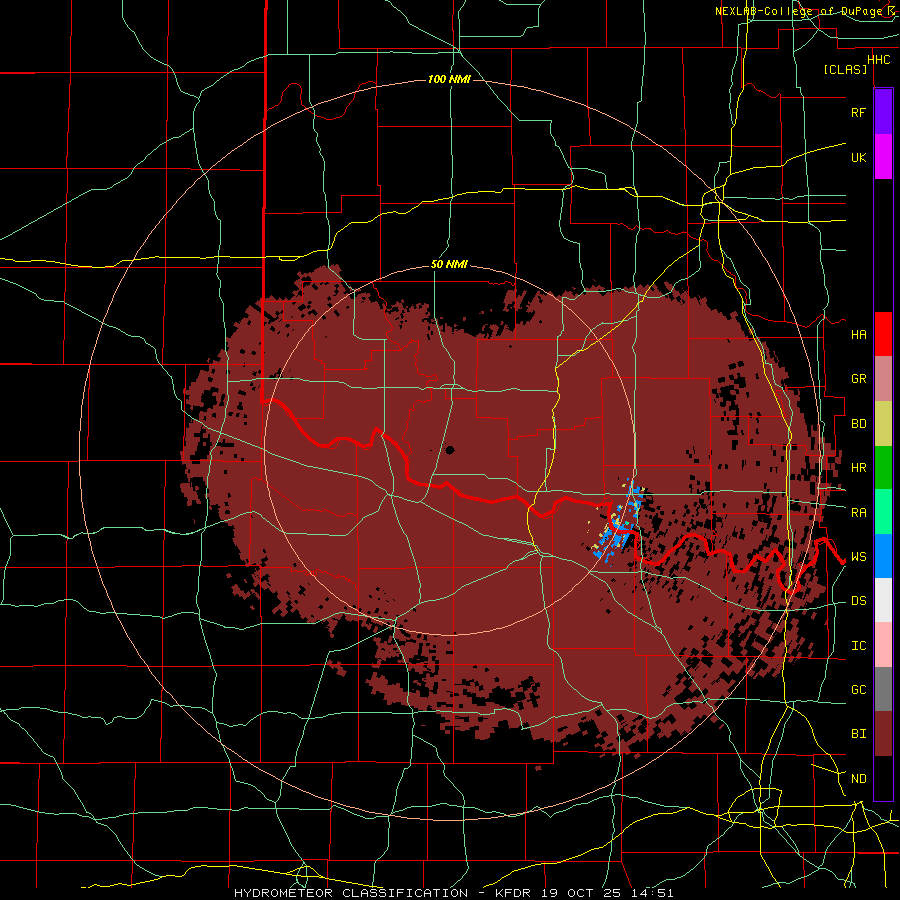The image size is (900, 900).
Task: Click the 14:51 timestamp
Action: point(654,893)
